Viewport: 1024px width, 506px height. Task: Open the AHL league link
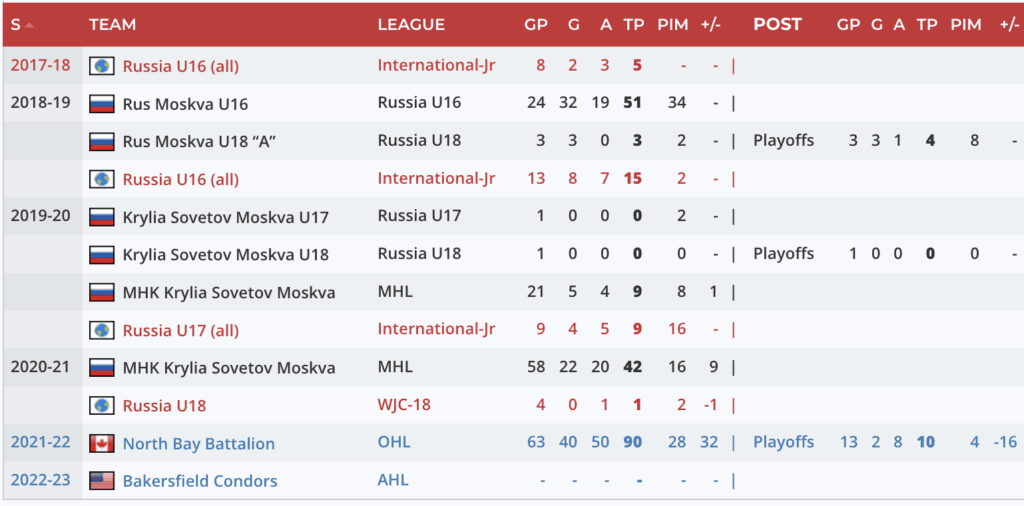click(394, 480)
